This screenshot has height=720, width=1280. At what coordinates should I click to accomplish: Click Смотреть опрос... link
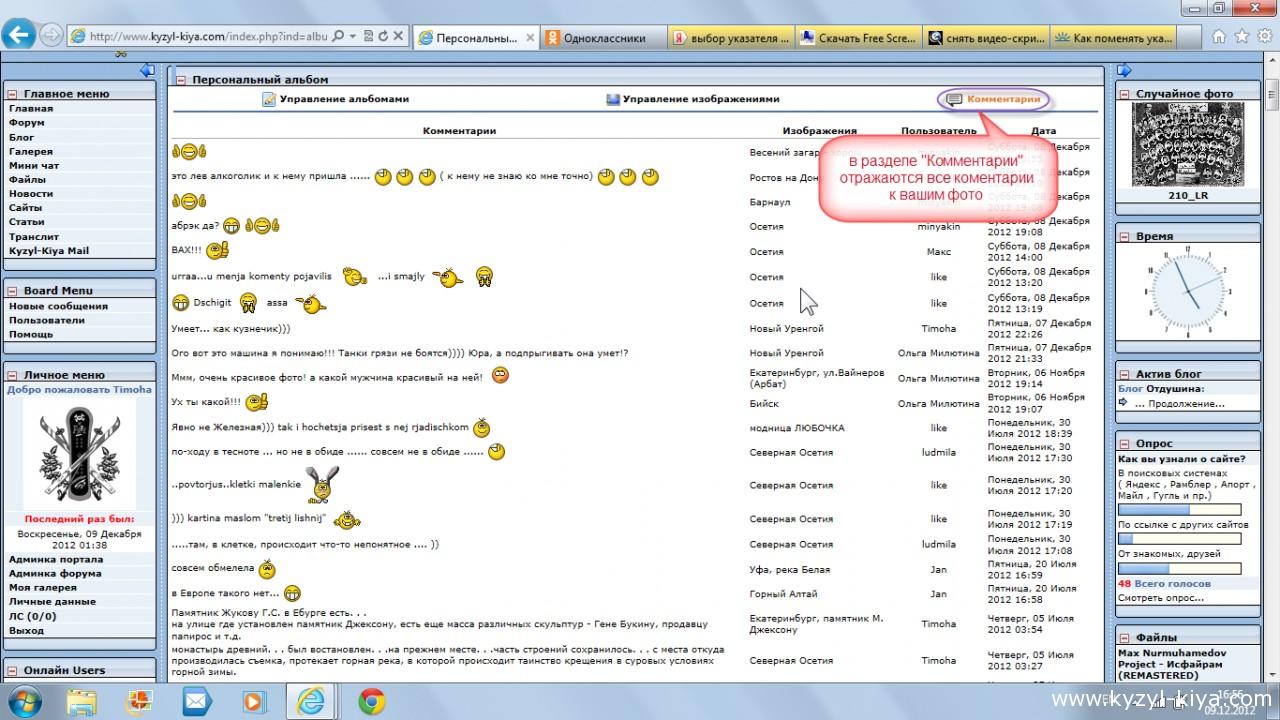pos(1161,598)
